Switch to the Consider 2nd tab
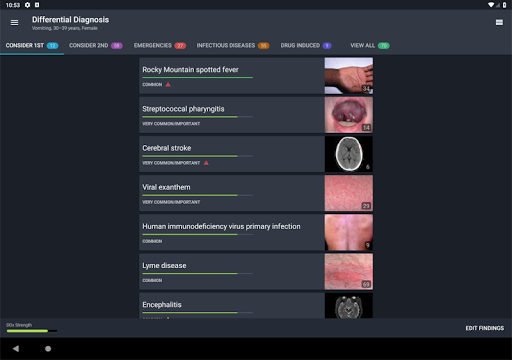Viewport: 512px width, 360px height. pos(96,46)
